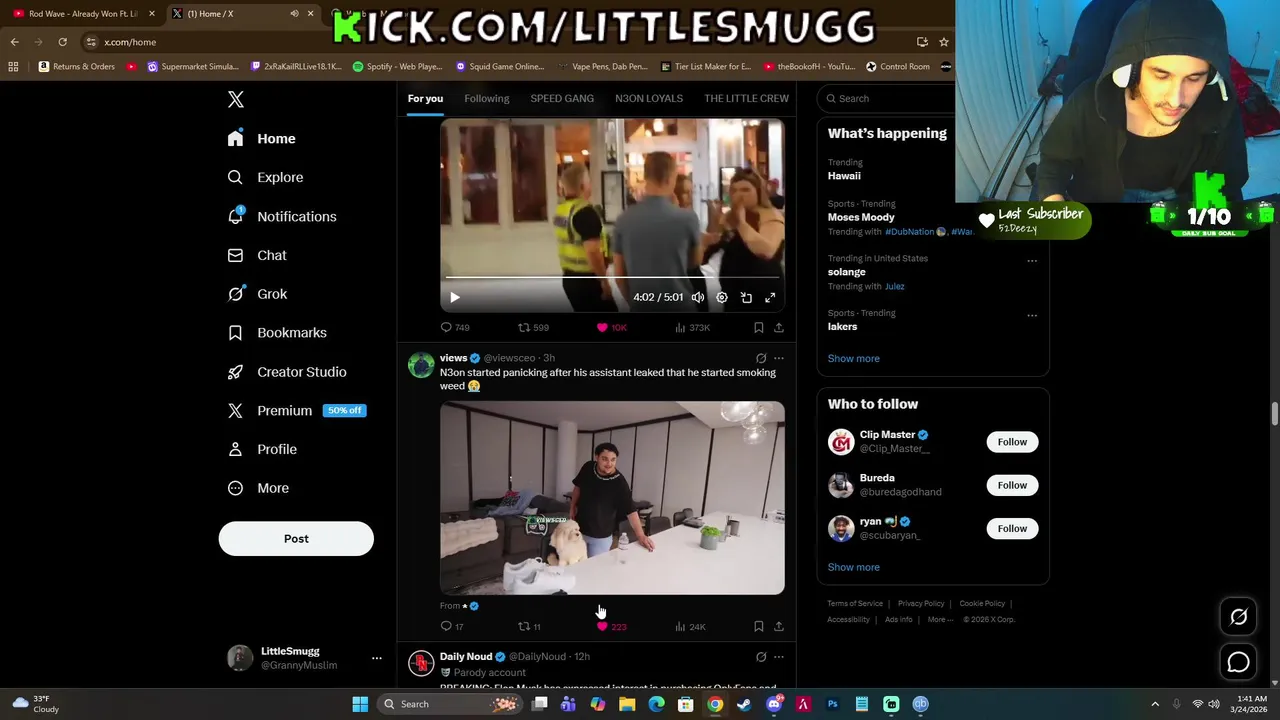Repost the views post with 11 reposts
The width and height of the screenshot is (1280, 720).
click(529, 626)
